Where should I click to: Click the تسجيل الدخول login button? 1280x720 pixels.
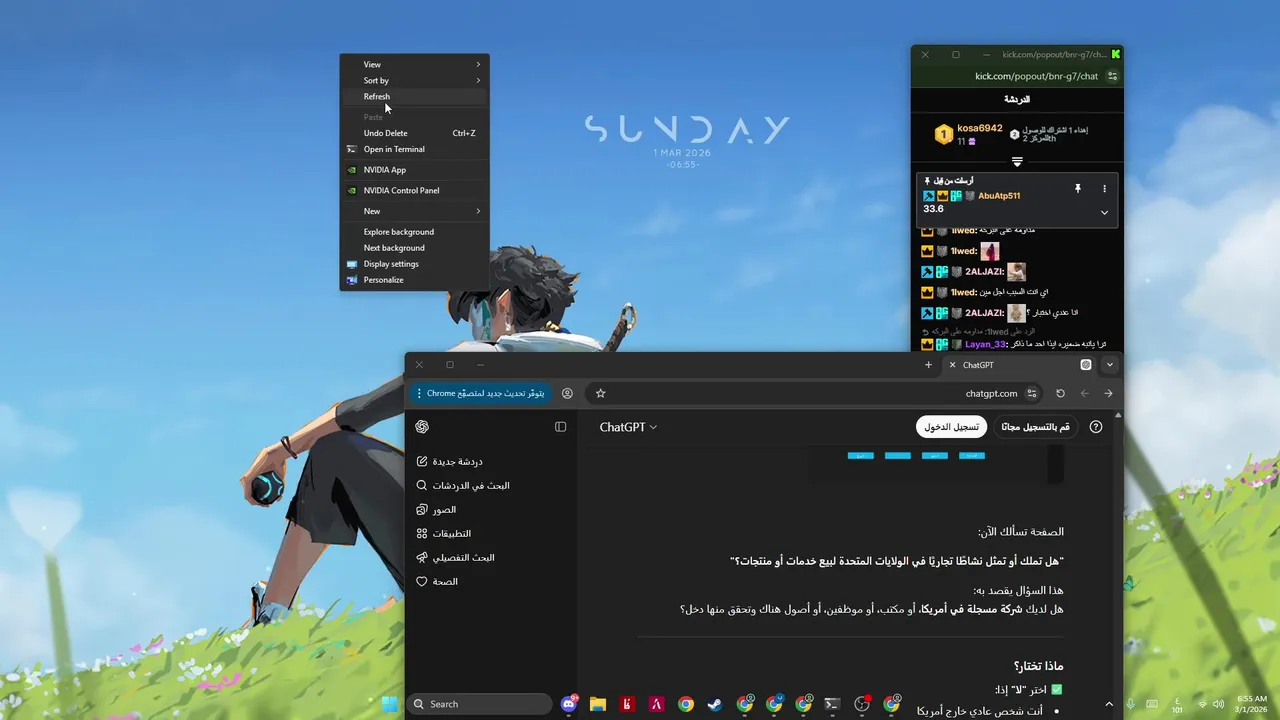tap(951, 427)
